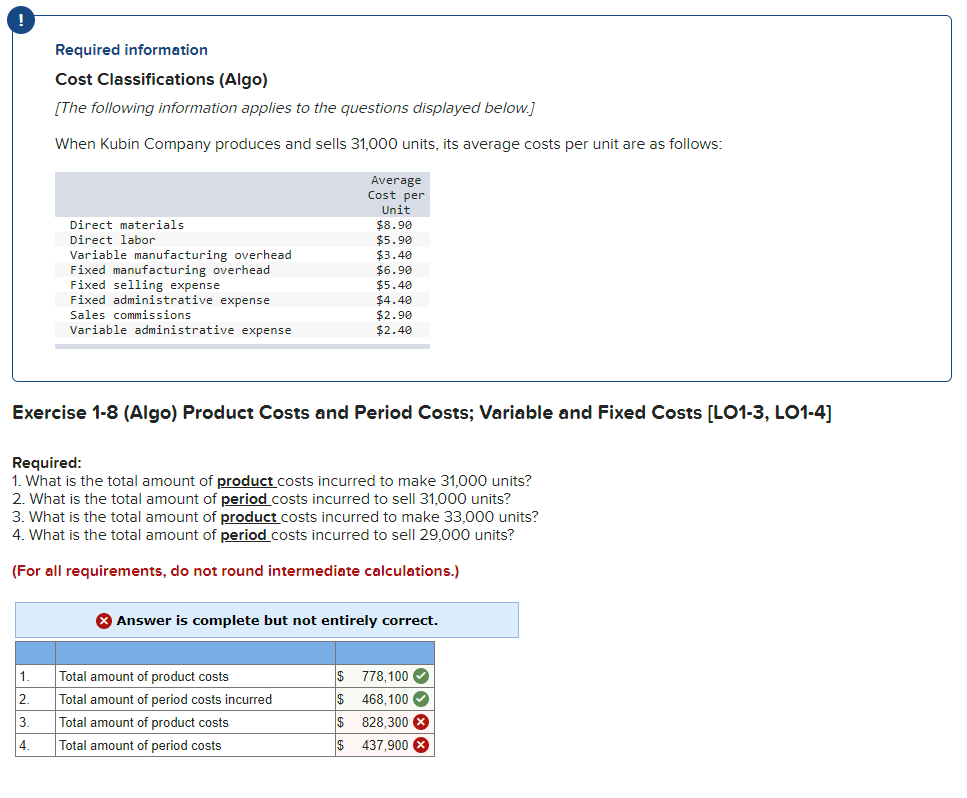Screen dimensions: 967x798
Task: Click the $5.40 cost value
Action: coord(394,285)
